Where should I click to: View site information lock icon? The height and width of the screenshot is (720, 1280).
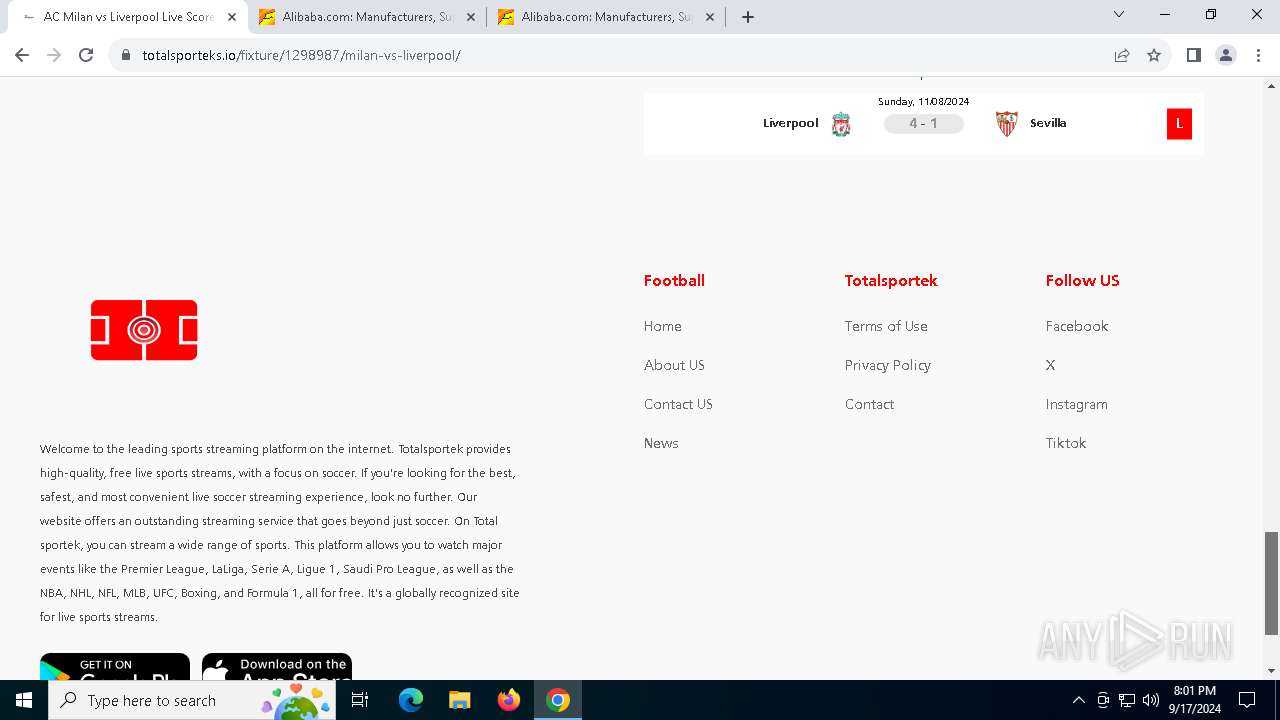(x=126, y=55)
